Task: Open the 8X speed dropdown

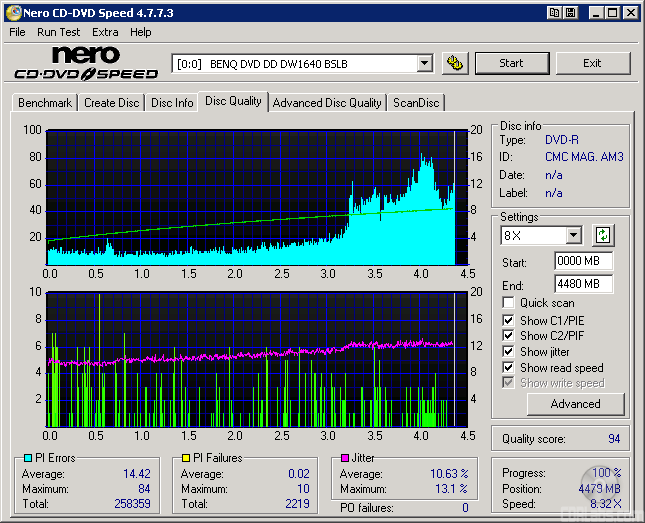Action: click(573, 235)
